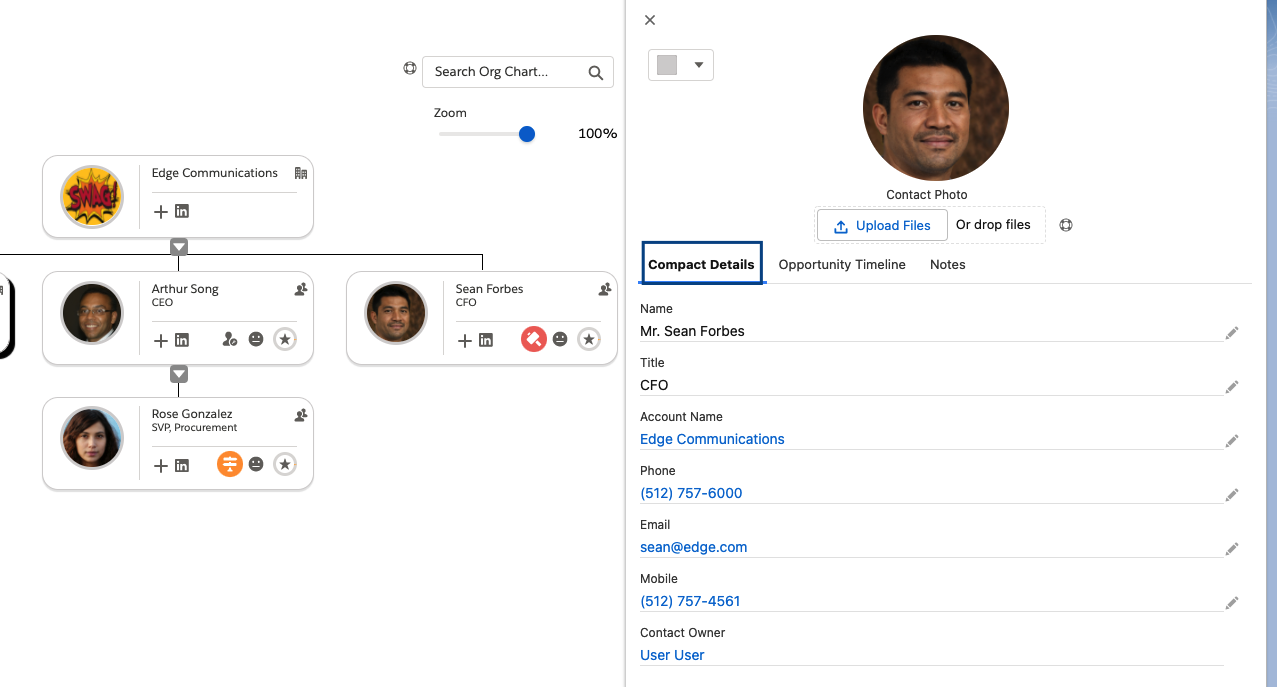Image resolution: width=1277 pixels, height=687 pixels.
Task: Collapse the hierarchy below Edge Communications
Action: point(179,247)
